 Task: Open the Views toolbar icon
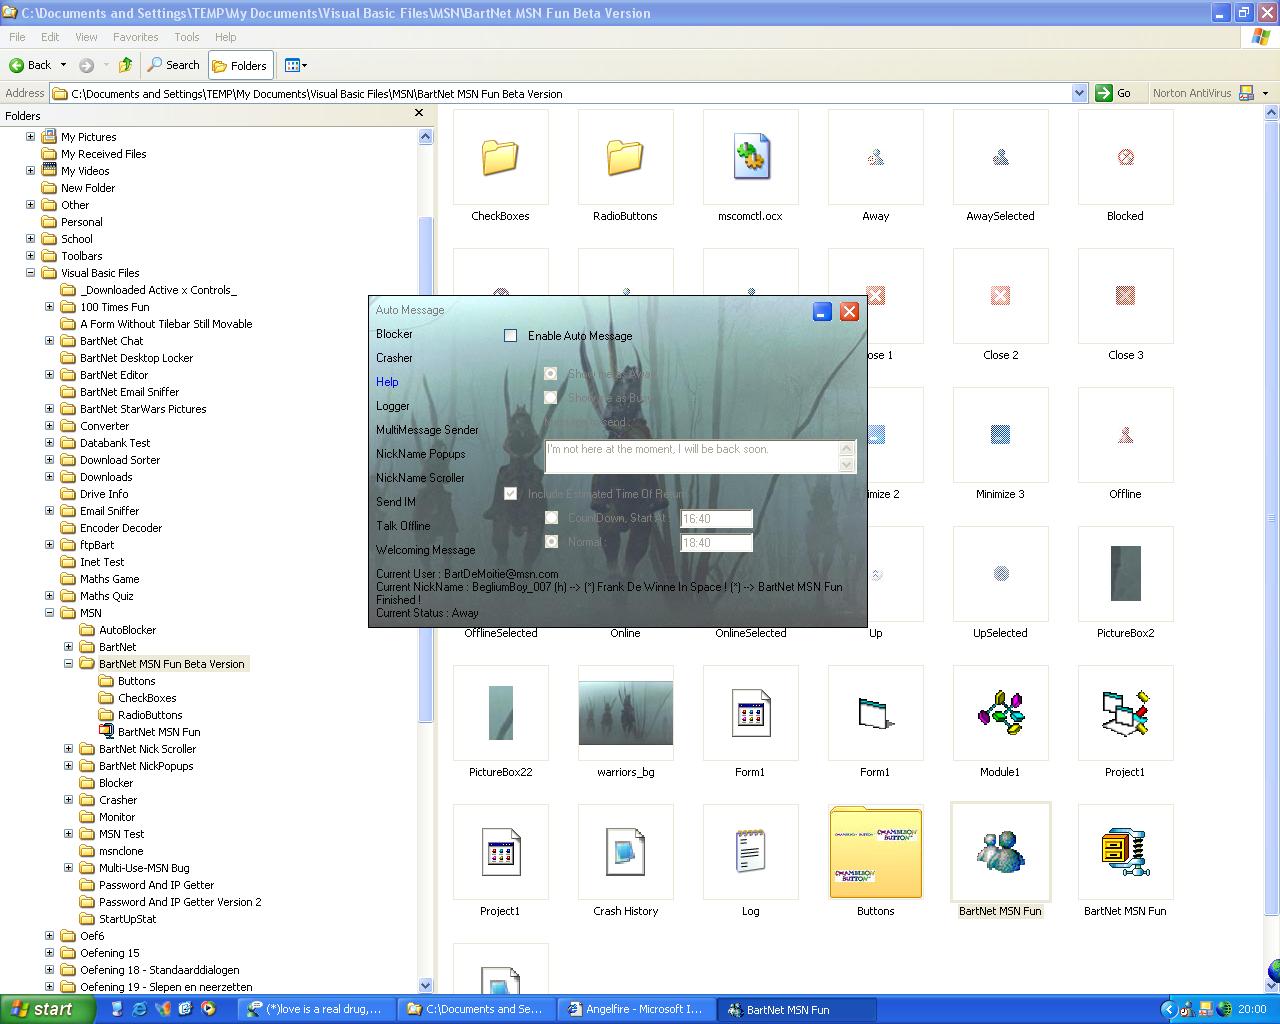pyautogui.click(x=295, y=65)
